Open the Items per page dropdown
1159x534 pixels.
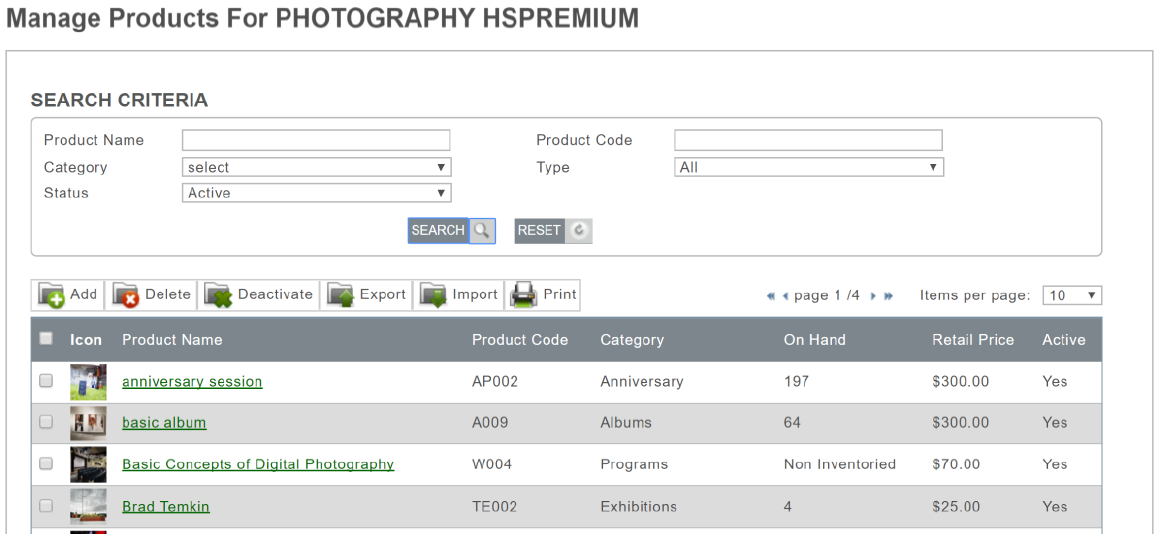1071,295
